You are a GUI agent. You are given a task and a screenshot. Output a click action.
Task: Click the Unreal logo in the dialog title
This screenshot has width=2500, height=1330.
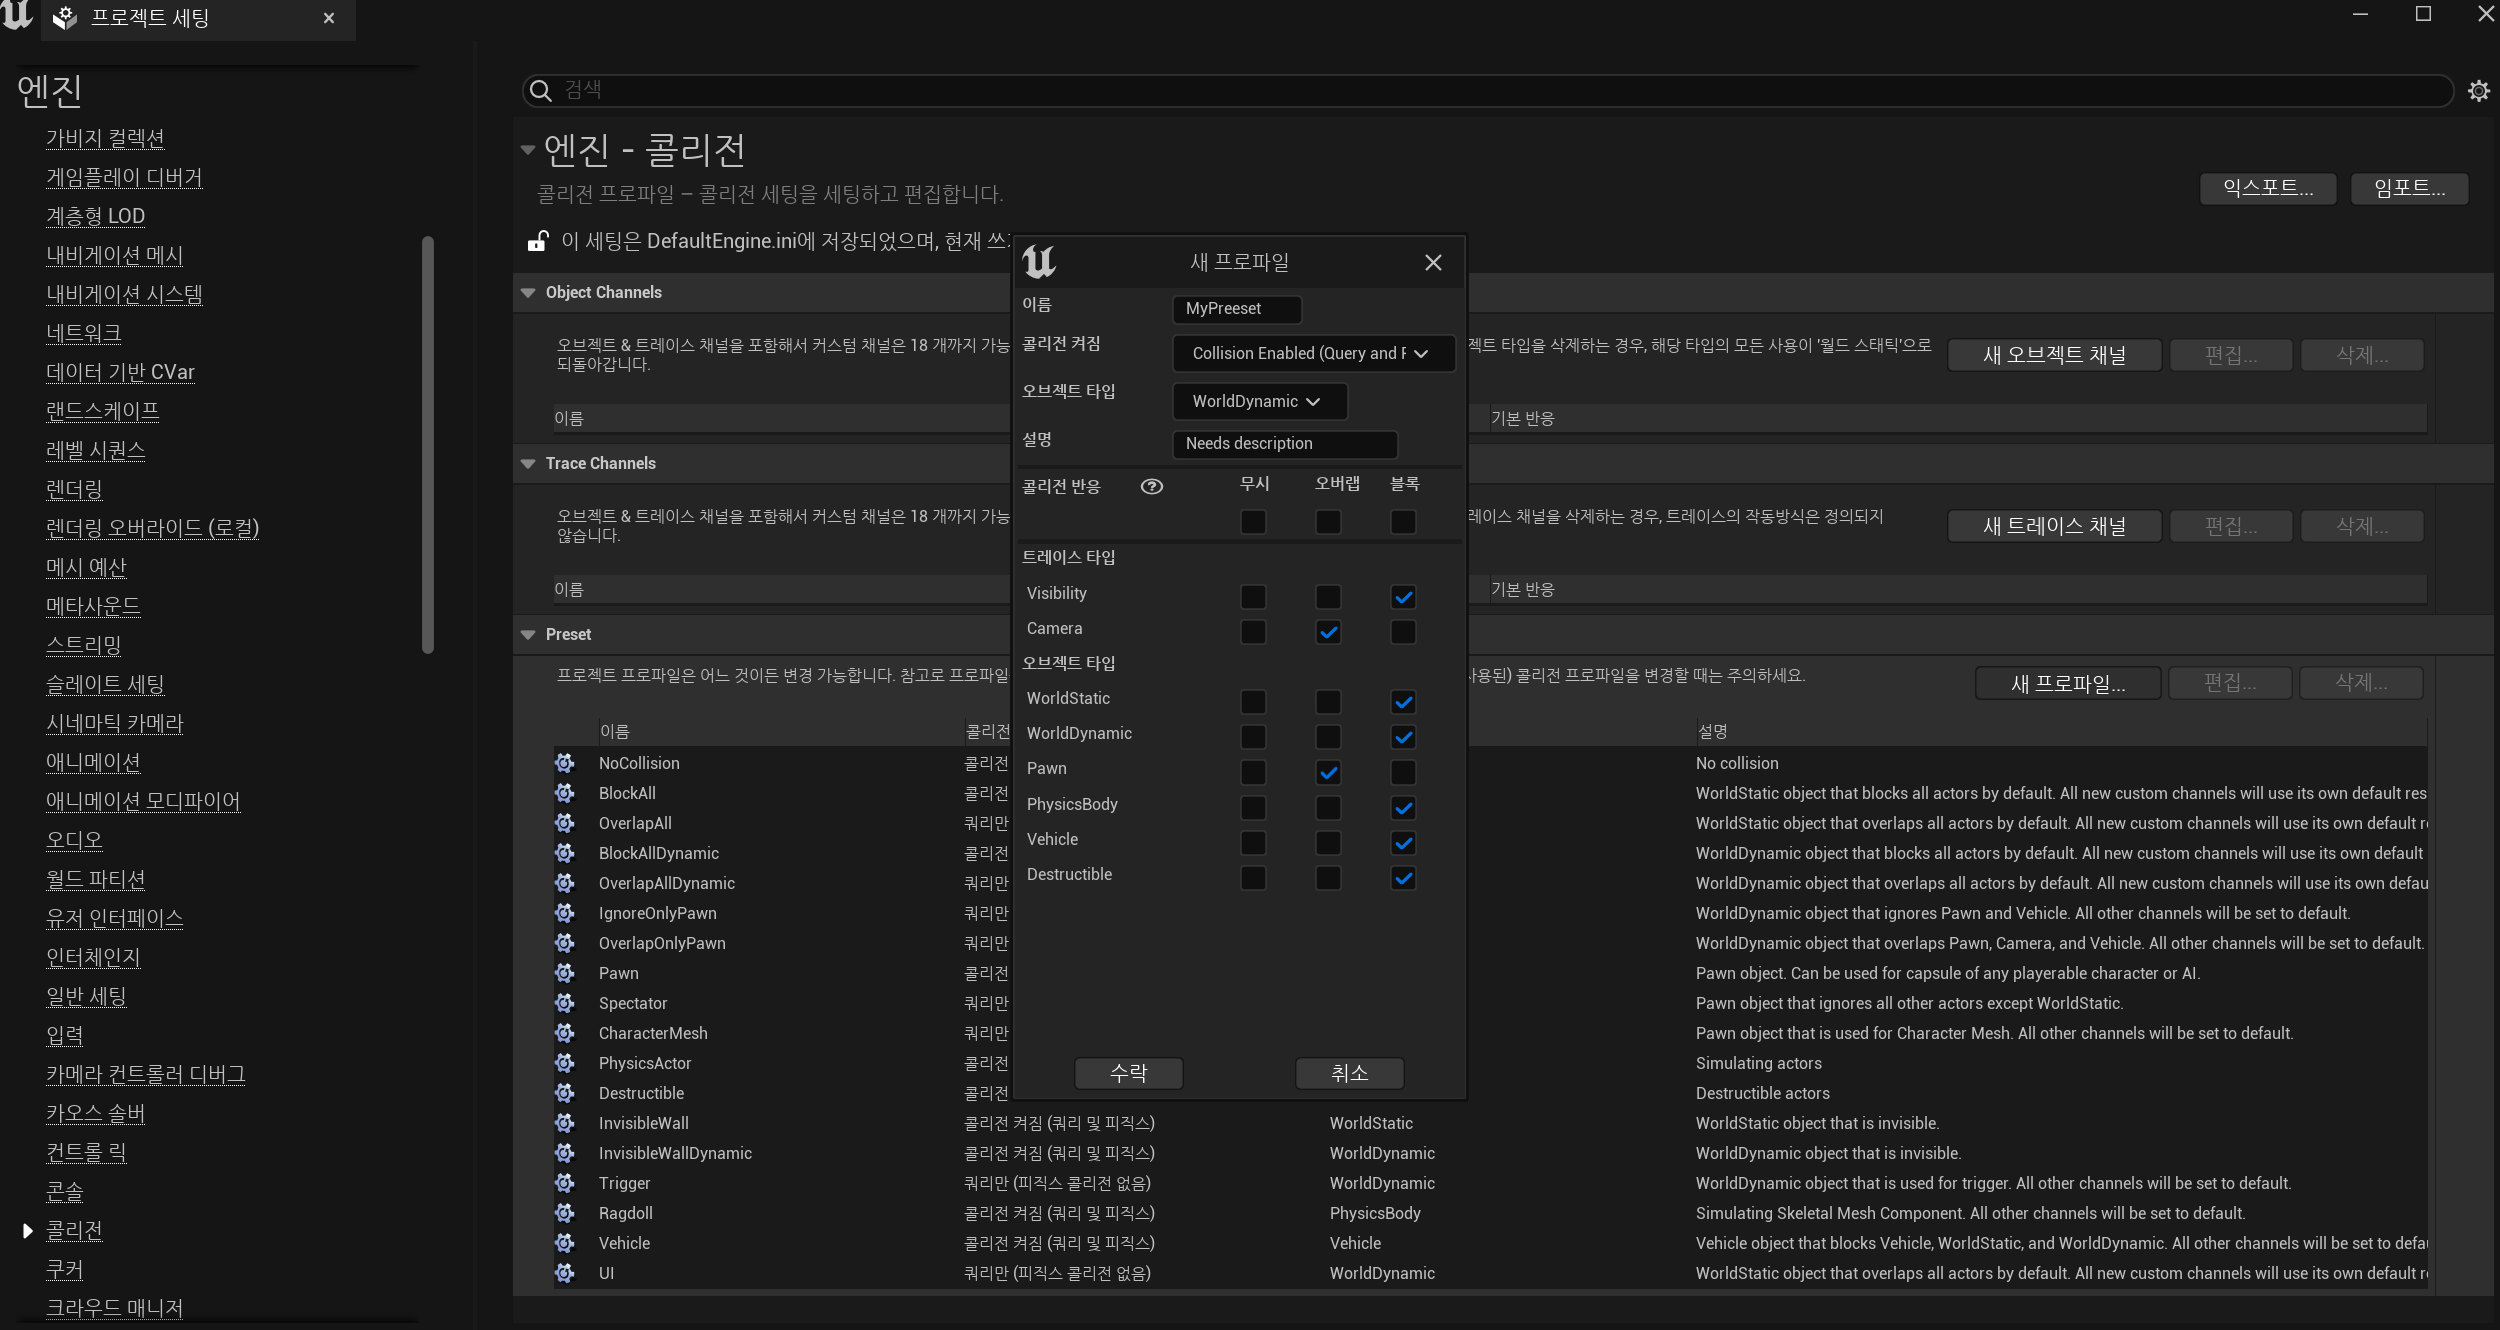click(1039, 262)
